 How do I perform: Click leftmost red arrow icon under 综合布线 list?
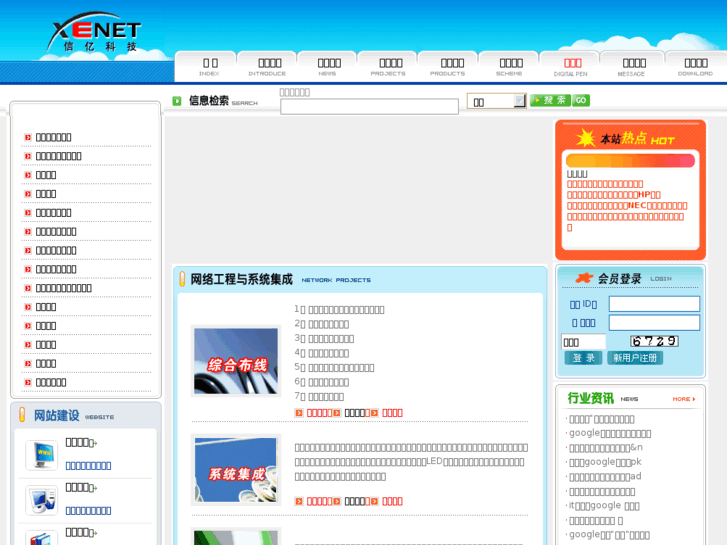(x=299, y=413)
